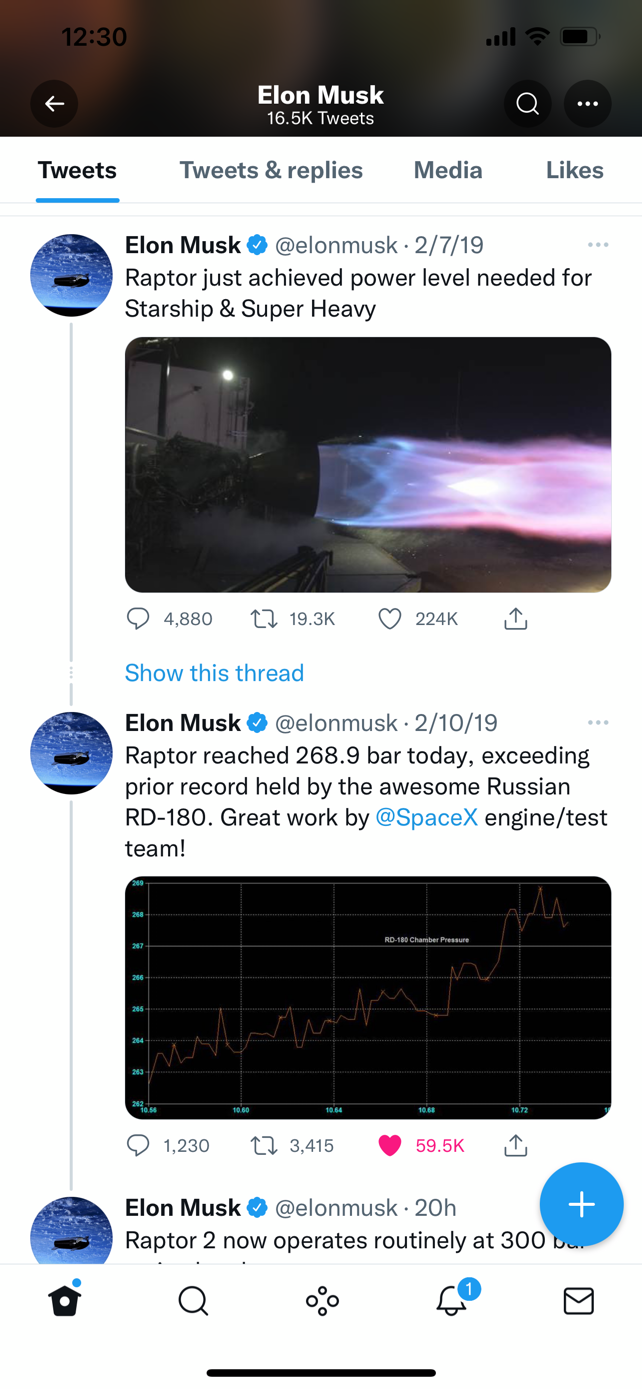This screenshot has height=1389, width=642.
Task: Retweet the Starship & Super Heavy tweet
Action: click(x=264, y=619)
